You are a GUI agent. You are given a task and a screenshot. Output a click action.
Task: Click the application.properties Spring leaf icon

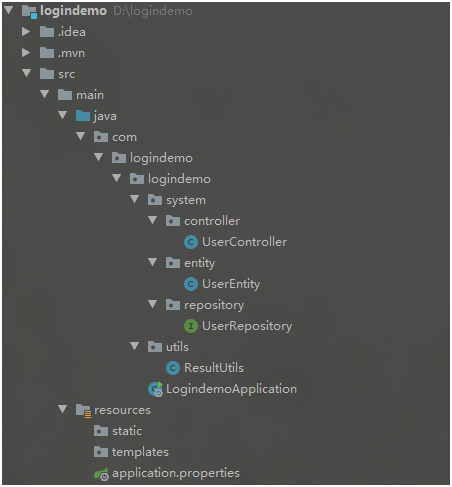click(x=101, y=474)
